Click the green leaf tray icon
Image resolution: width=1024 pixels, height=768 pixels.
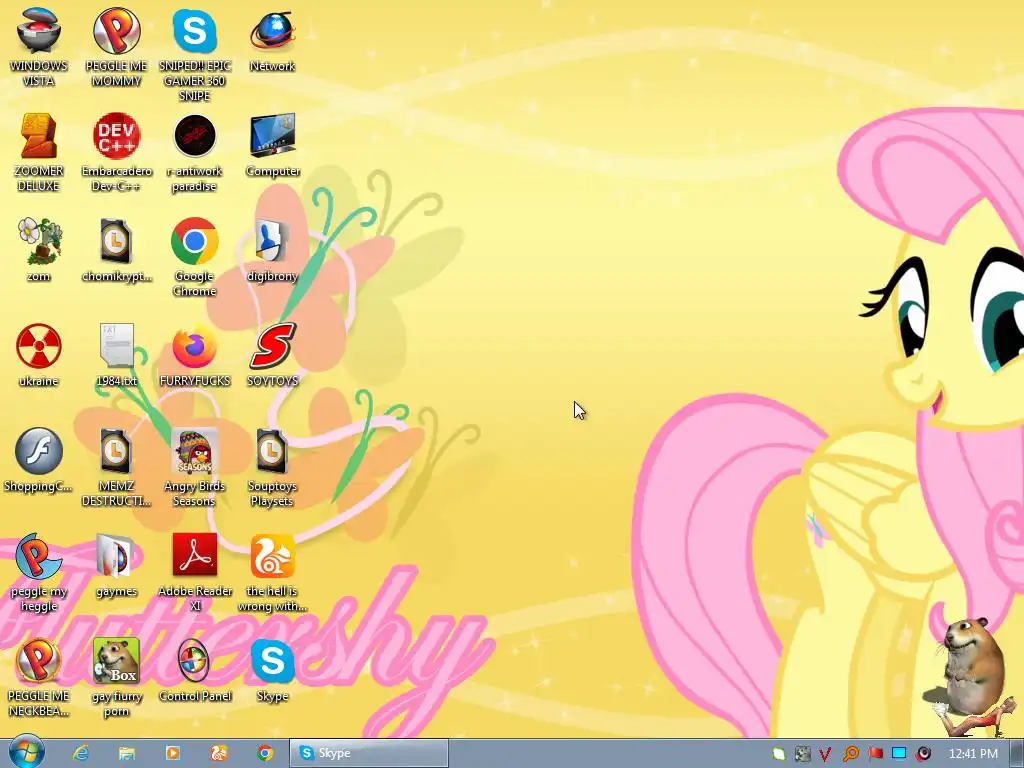(778, 754)
